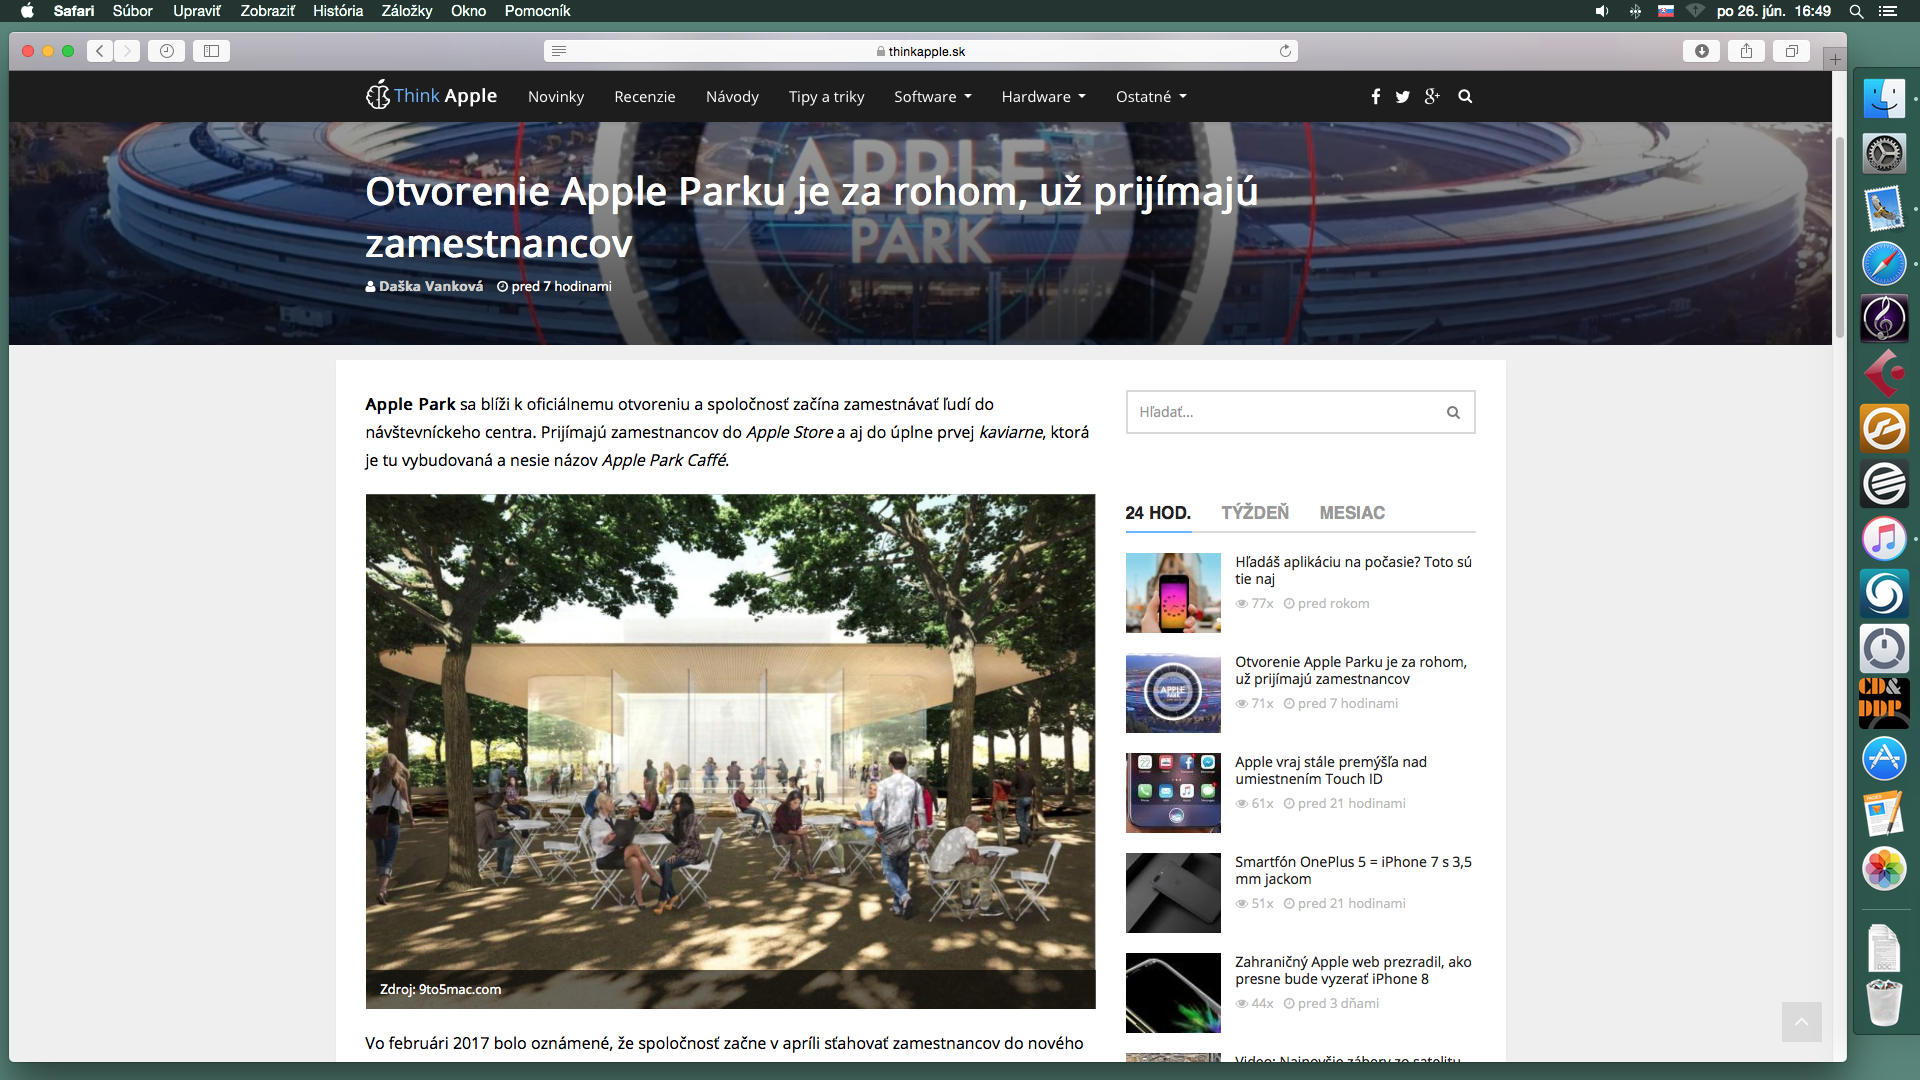Expand the Ostatné dropdown menu

1151,97
